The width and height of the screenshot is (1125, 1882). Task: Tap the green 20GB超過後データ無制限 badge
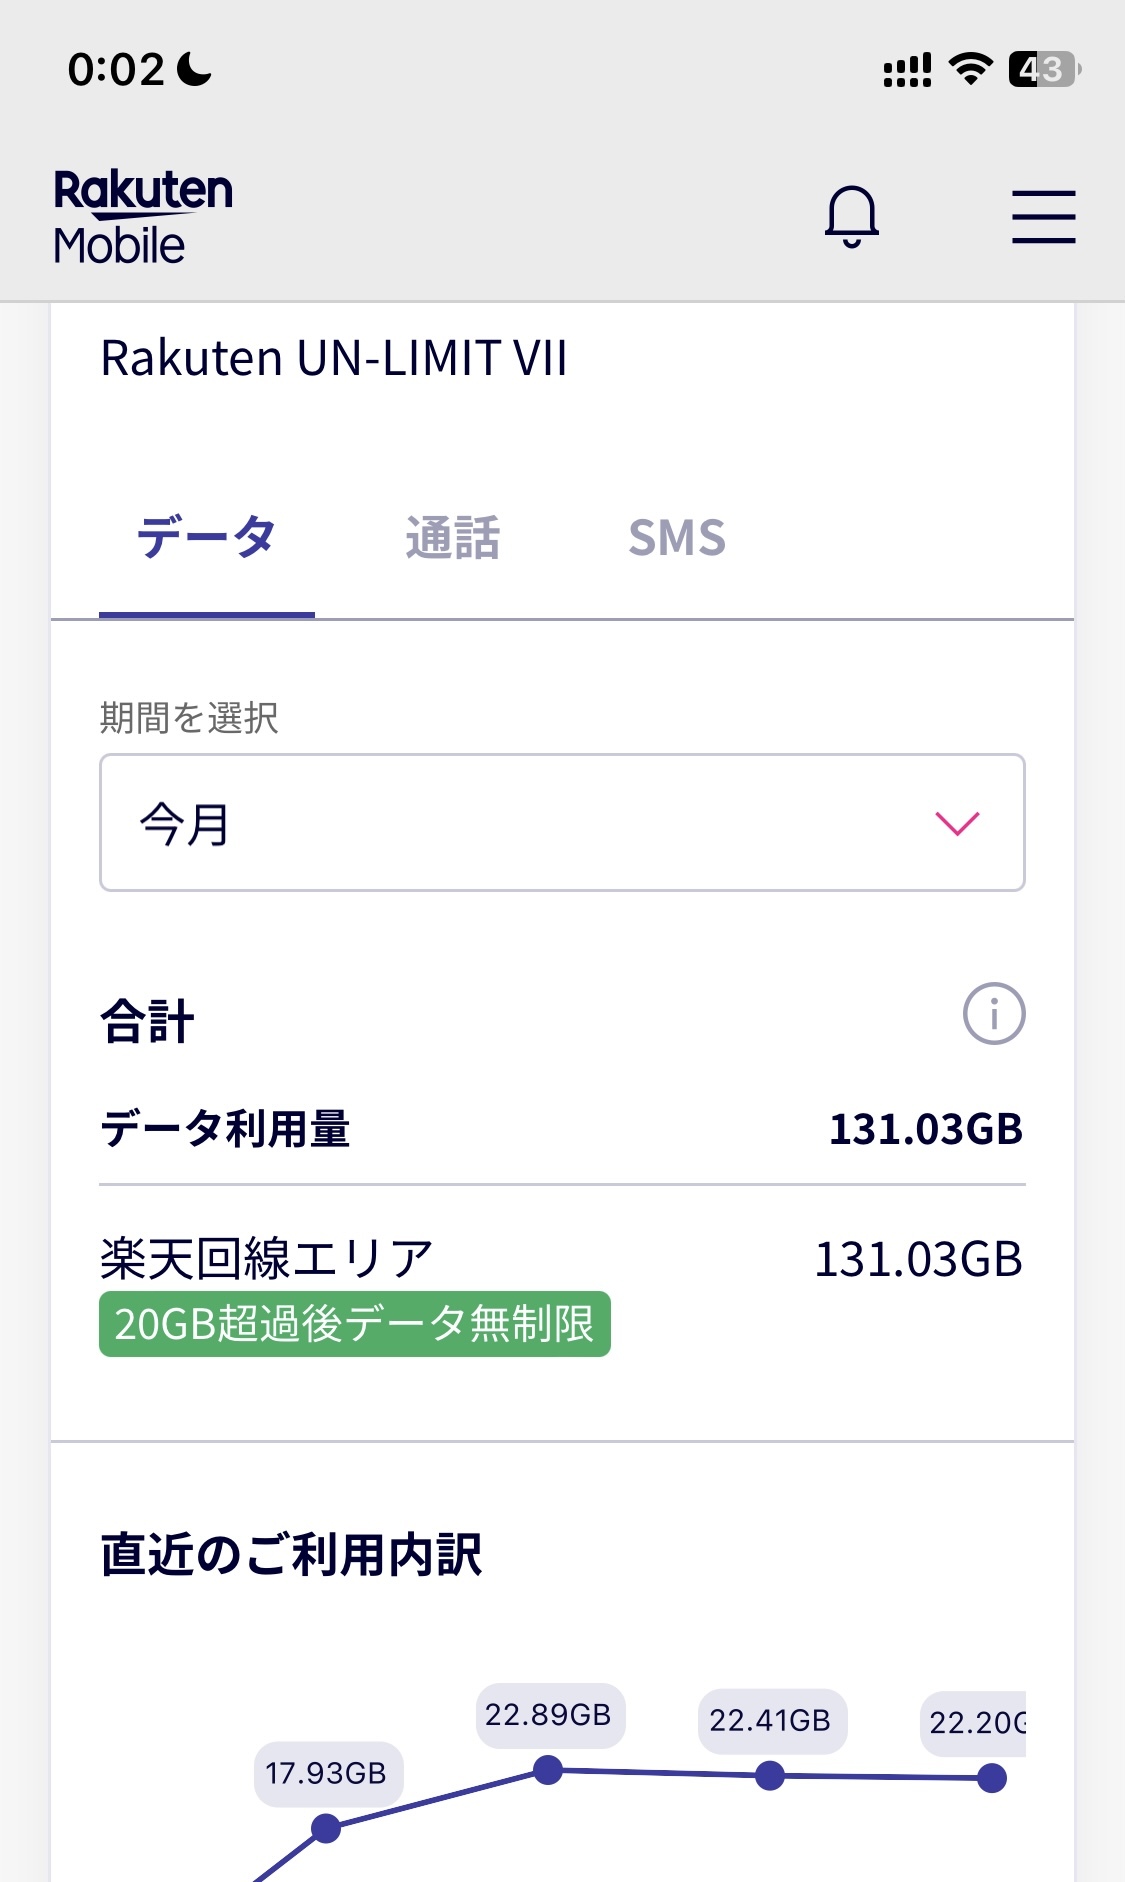click(354, 1324)
